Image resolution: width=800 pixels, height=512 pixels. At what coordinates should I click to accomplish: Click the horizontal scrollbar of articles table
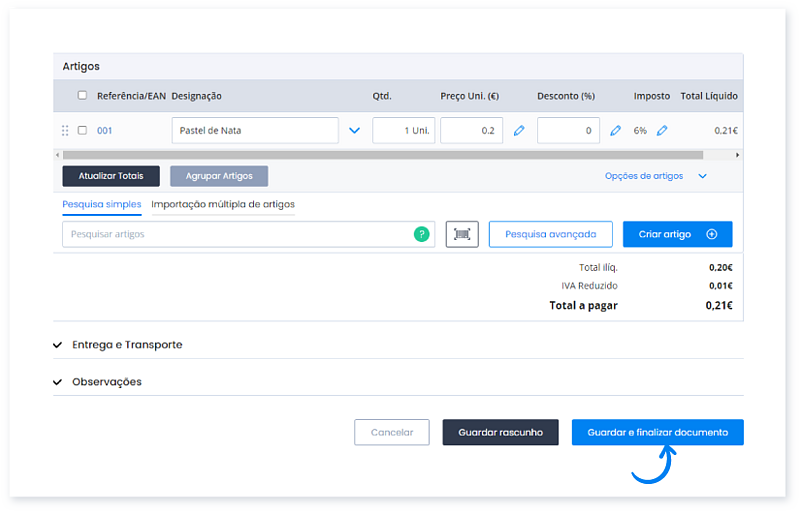pyautogui.click(x=380, y=155)
